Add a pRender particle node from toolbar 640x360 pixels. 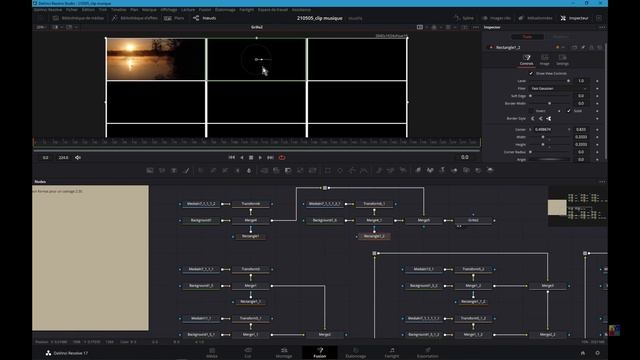point(403,170)
